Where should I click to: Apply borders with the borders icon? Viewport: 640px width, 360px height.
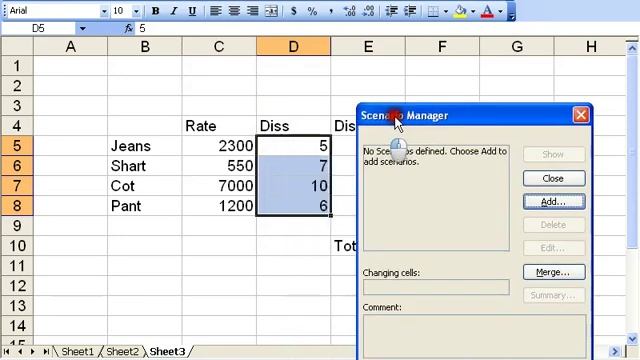click(433, 11)
